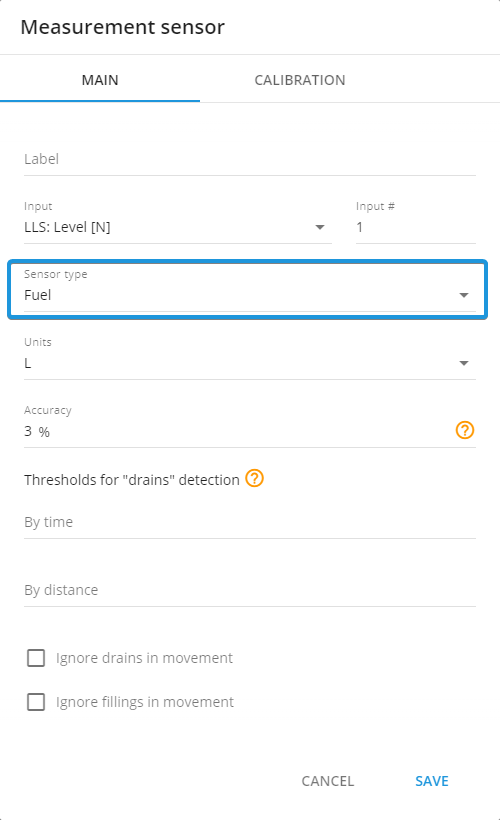Screen dimensions: 500x820
Task: Expand the Sensor type dropdown arrow
Action: [463, 295]
